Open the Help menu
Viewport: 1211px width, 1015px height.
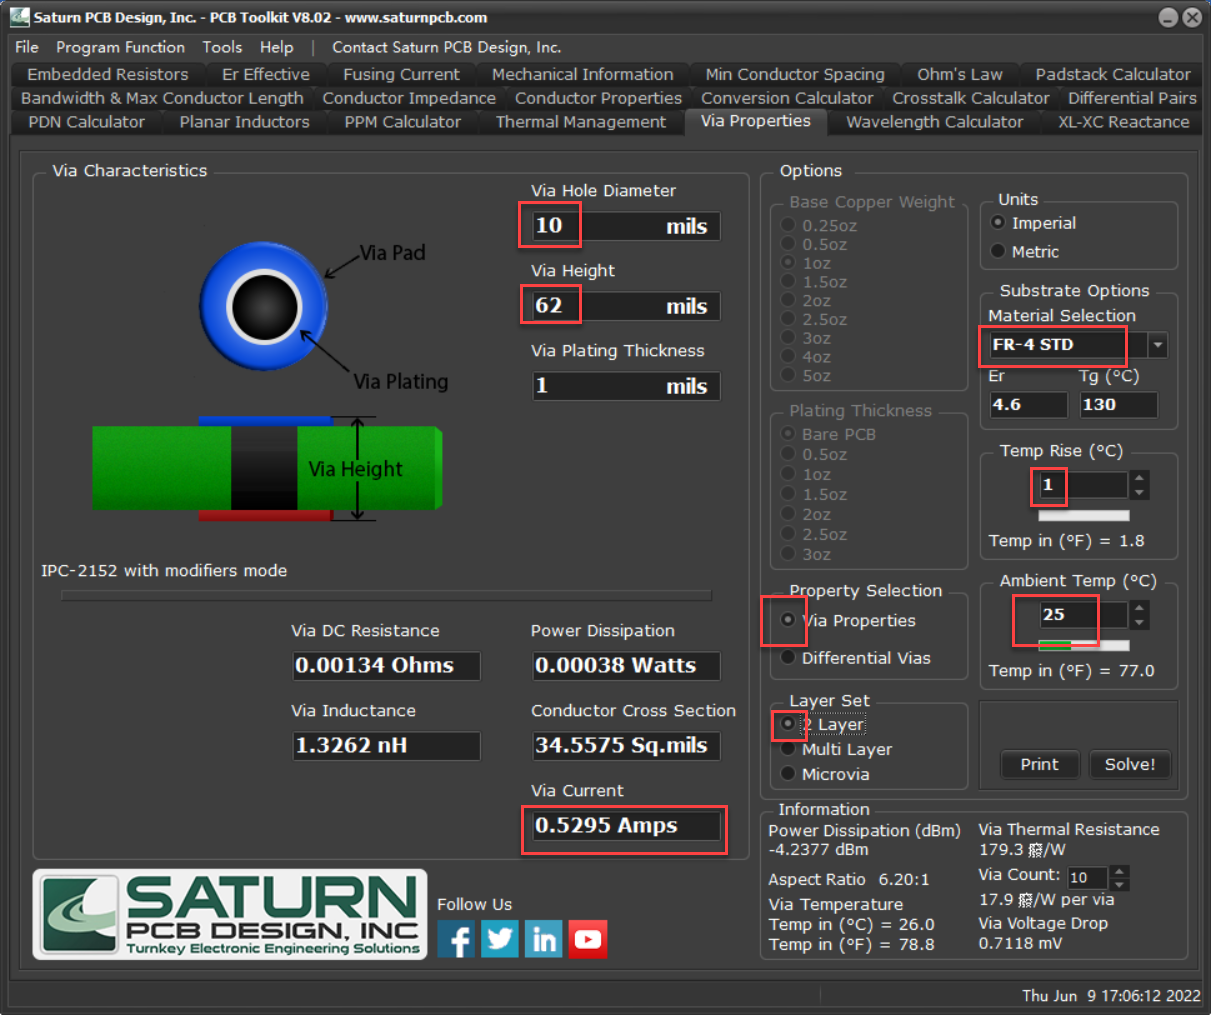(x=277, y=47)
